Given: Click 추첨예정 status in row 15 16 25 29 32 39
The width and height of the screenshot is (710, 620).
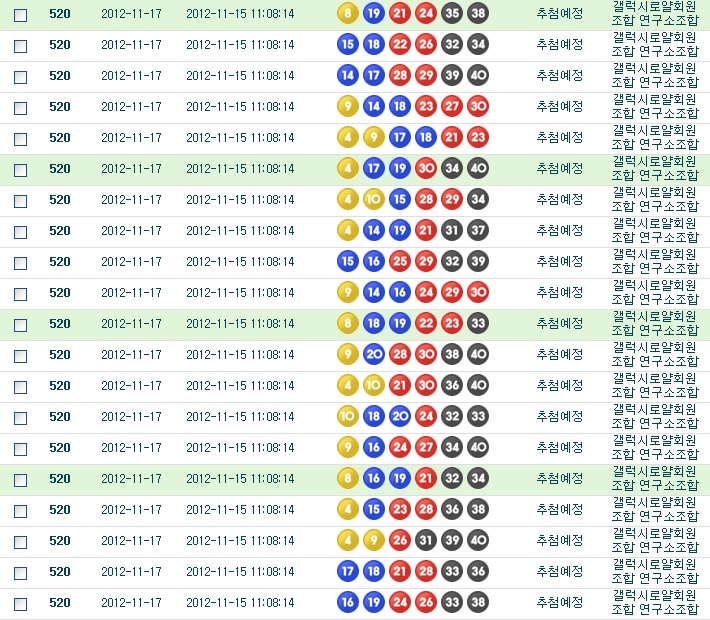Looking at the screenshot, I should [x=560, y=262].
